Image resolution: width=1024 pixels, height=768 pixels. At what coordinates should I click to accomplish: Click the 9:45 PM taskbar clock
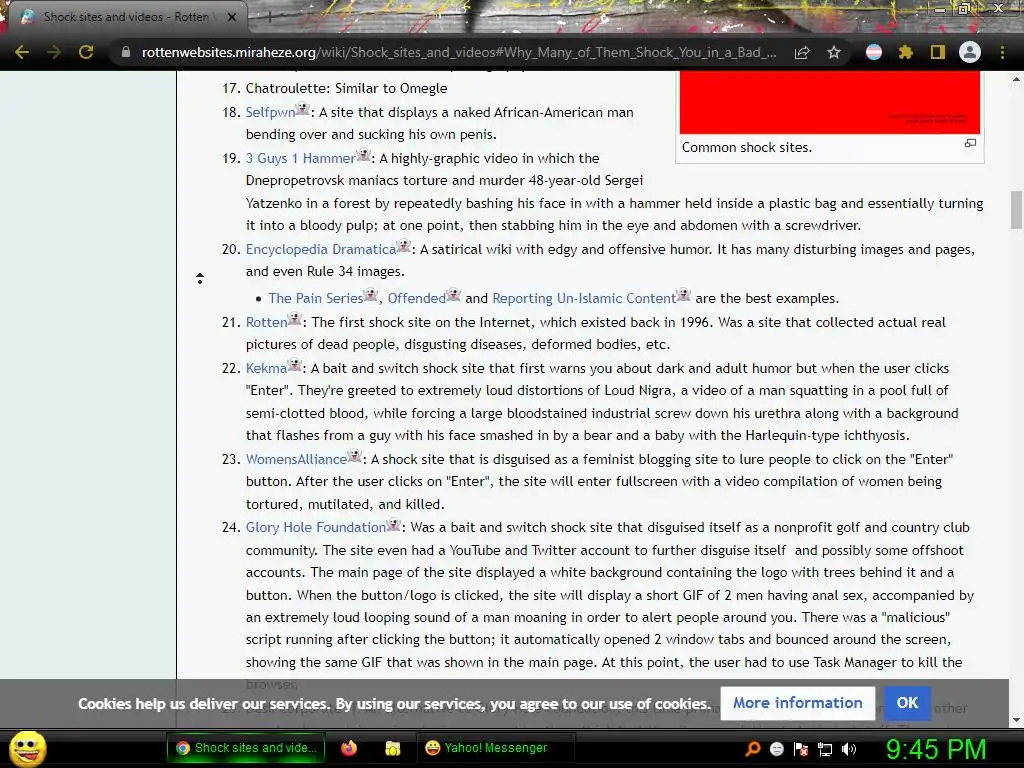click(x=935, y=748)
